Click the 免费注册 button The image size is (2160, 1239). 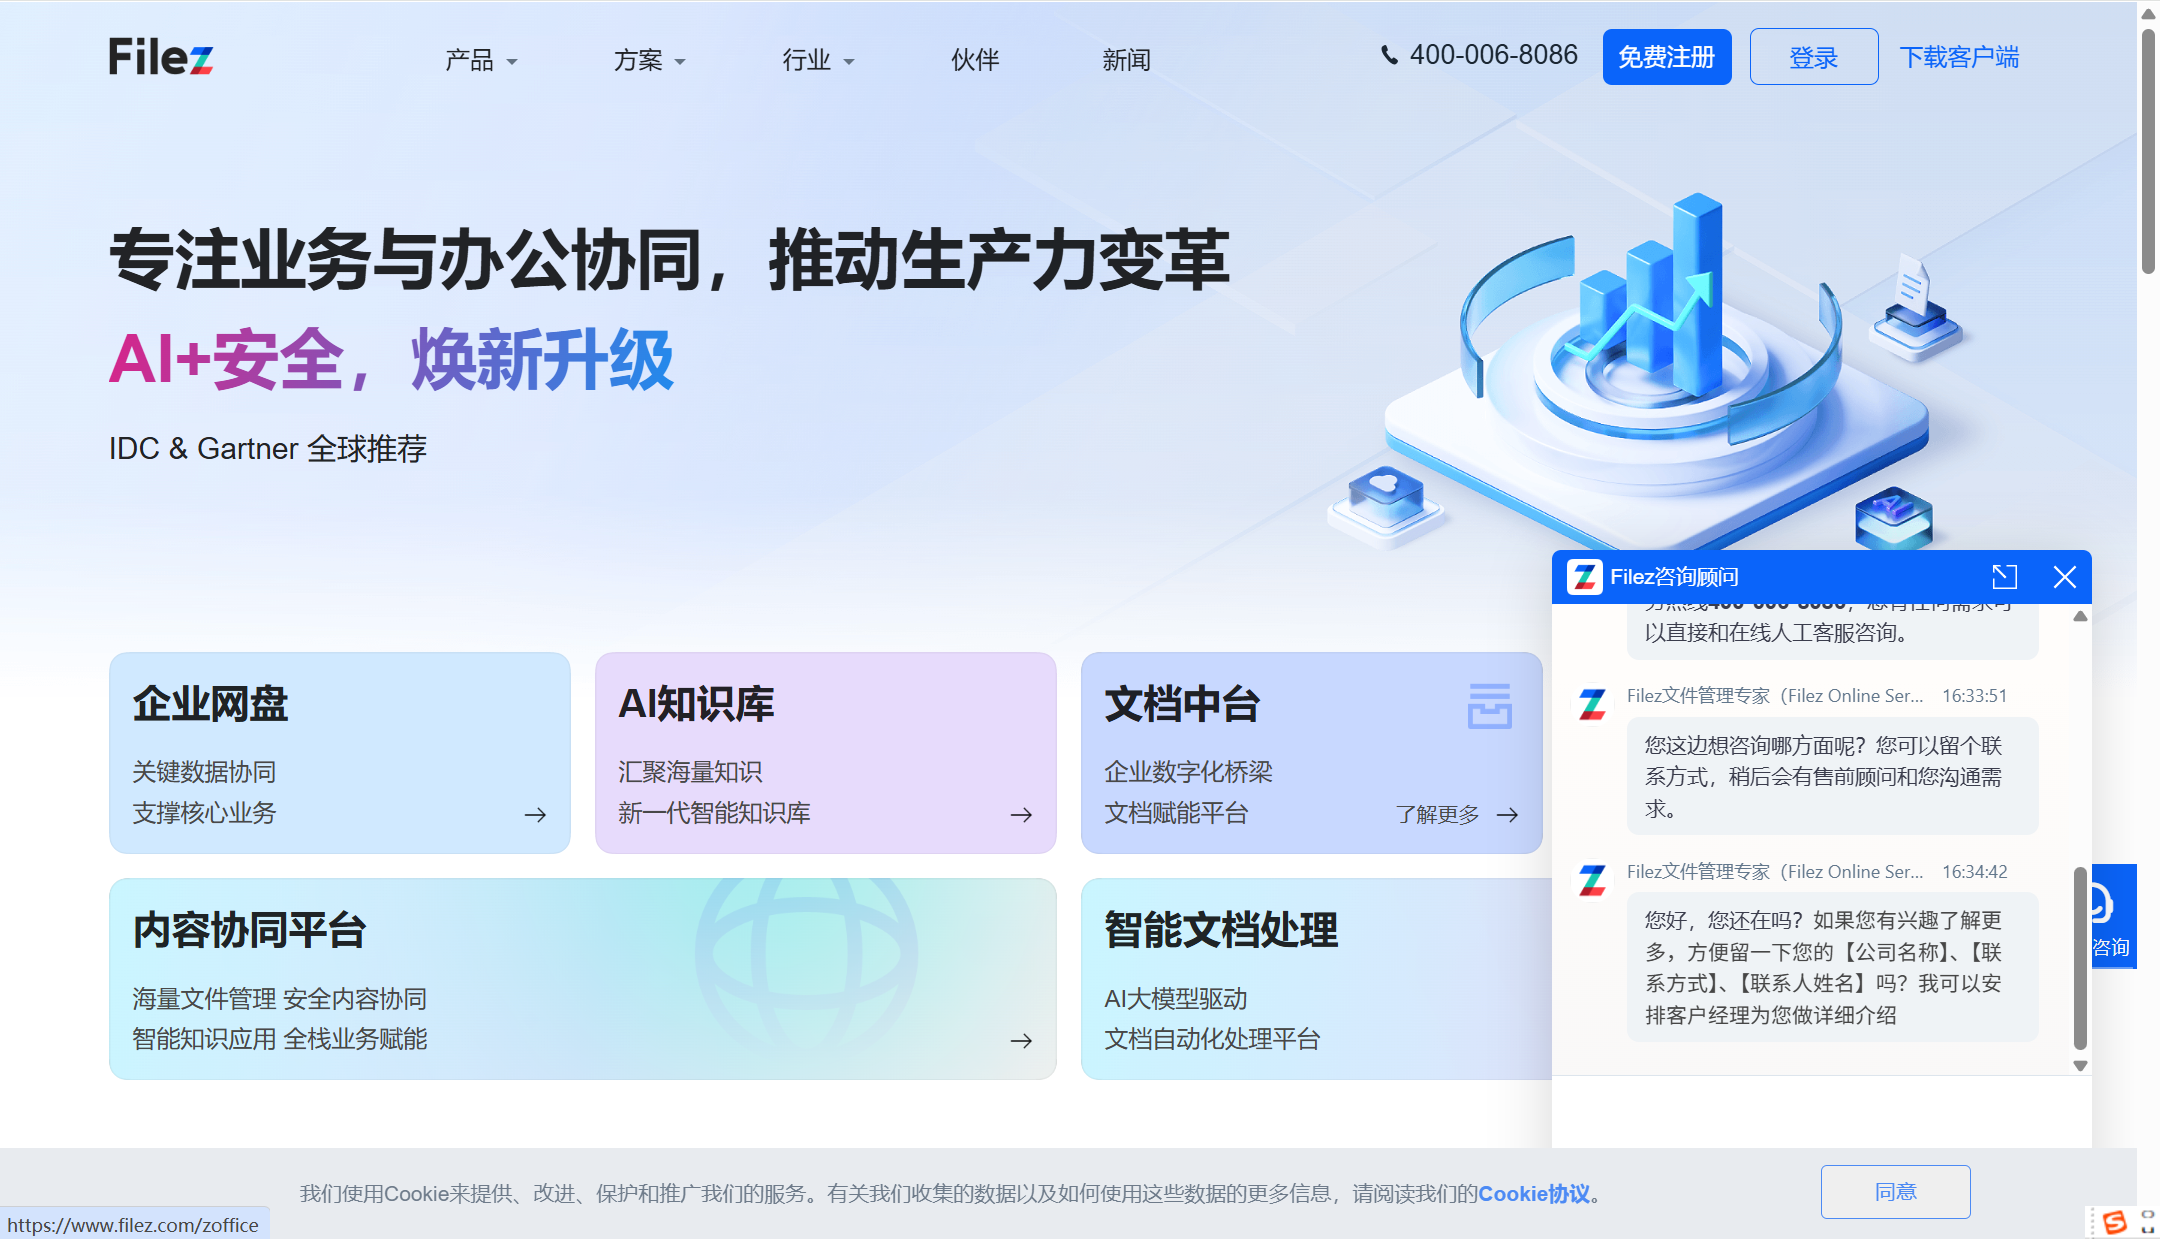tap(1666, 57)
